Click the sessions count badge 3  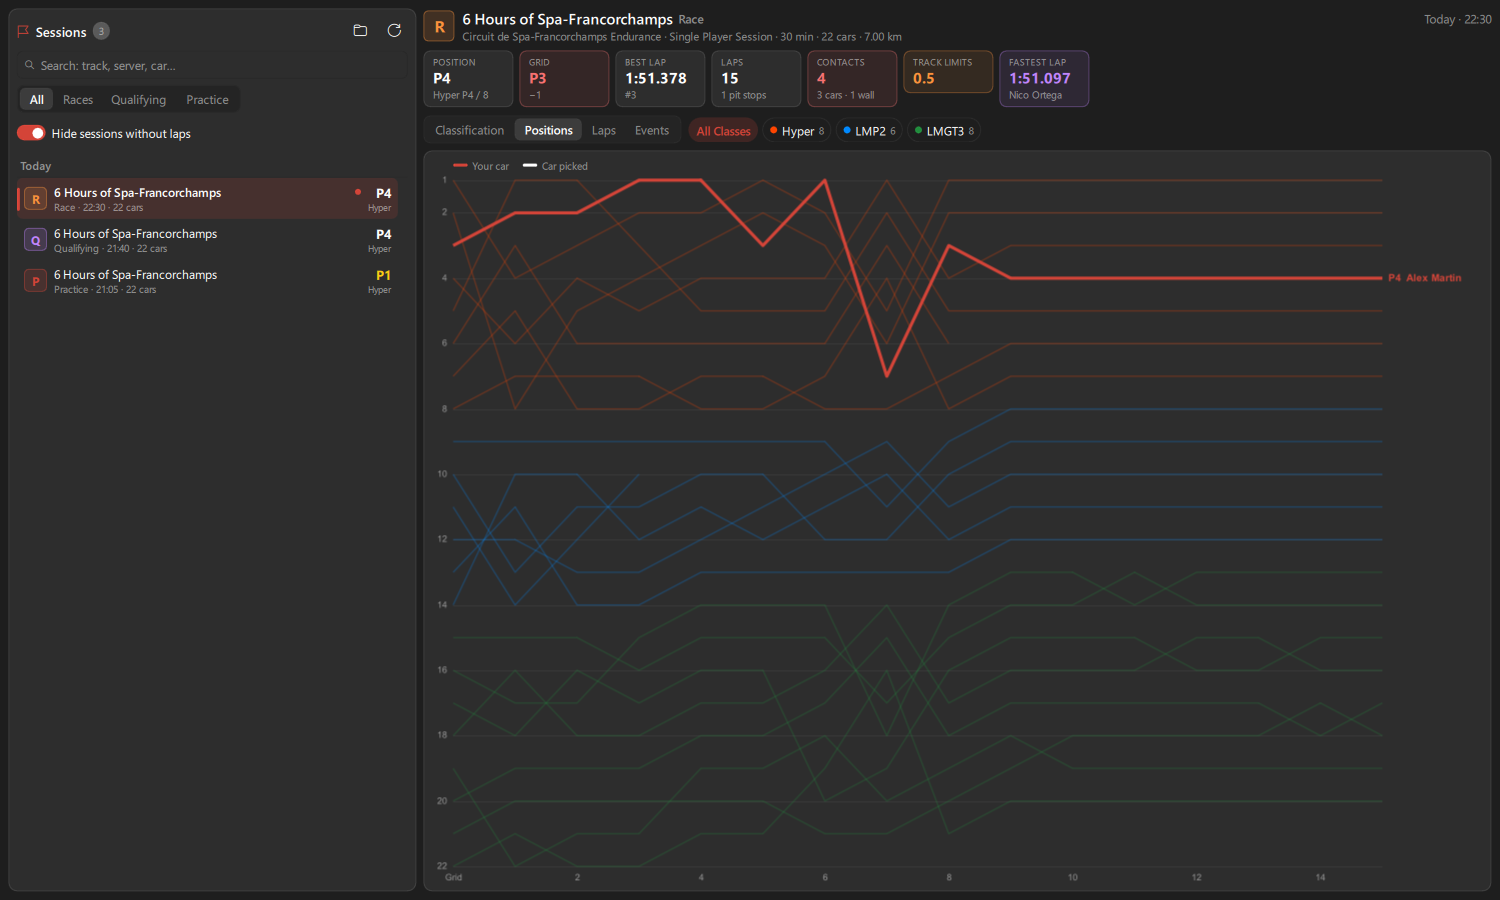click(101, 31)
